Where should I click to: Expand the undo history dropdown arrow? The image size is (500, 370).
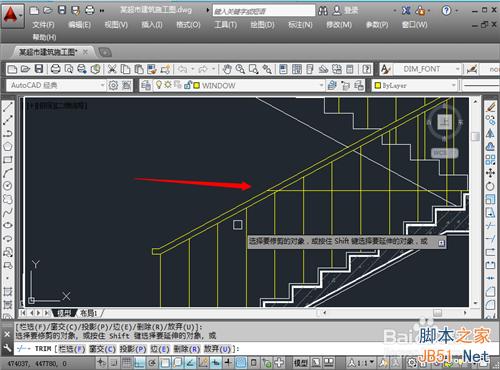pos(192,69)
